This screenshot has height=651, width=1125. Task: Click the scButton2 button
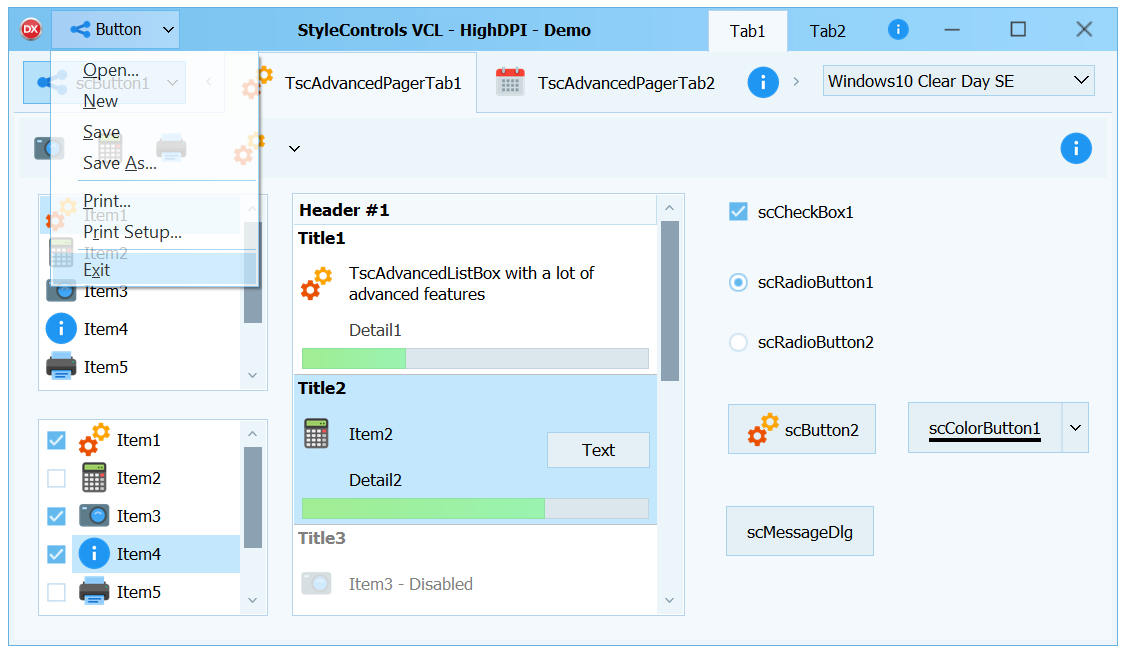click(801, 429)
